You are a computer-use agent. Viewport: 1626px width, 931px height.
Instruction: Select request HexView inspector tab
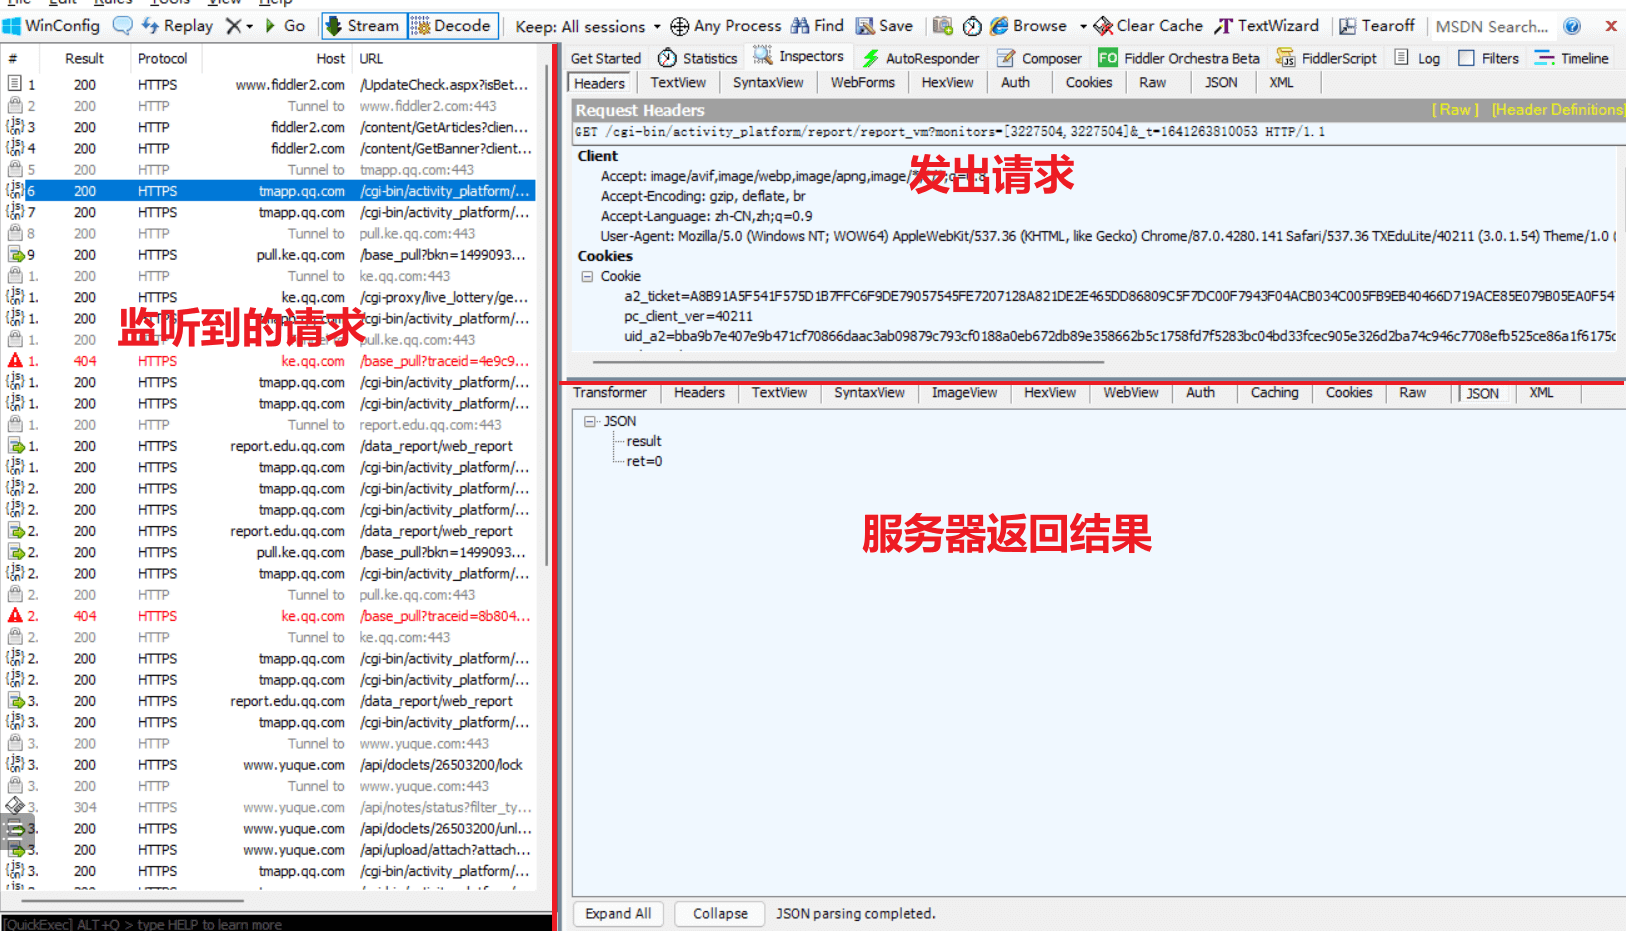[947, 83]
